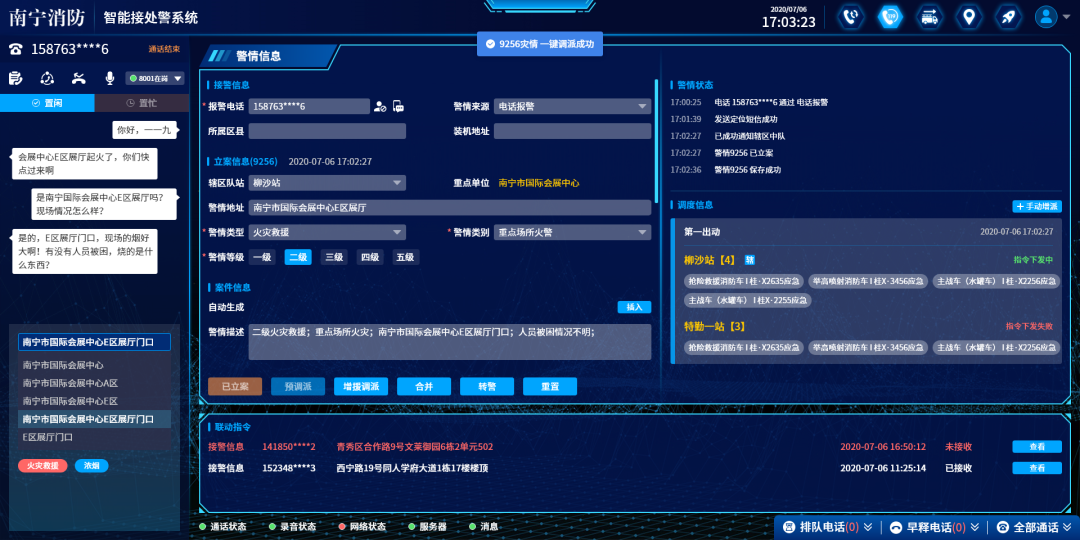Open the map location pin icon

tap(968, 17)
